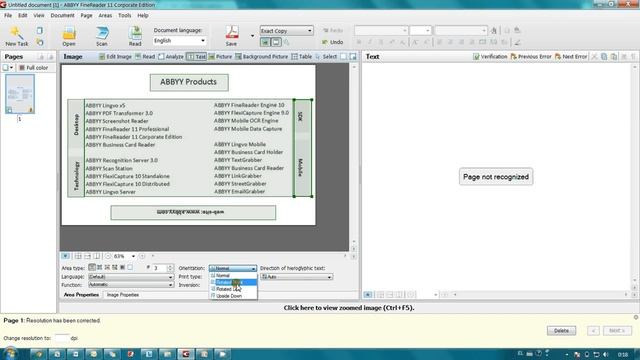This screenshot has height=360, width=640.
Task: Go to Next Error
Action: click(571, 57)
